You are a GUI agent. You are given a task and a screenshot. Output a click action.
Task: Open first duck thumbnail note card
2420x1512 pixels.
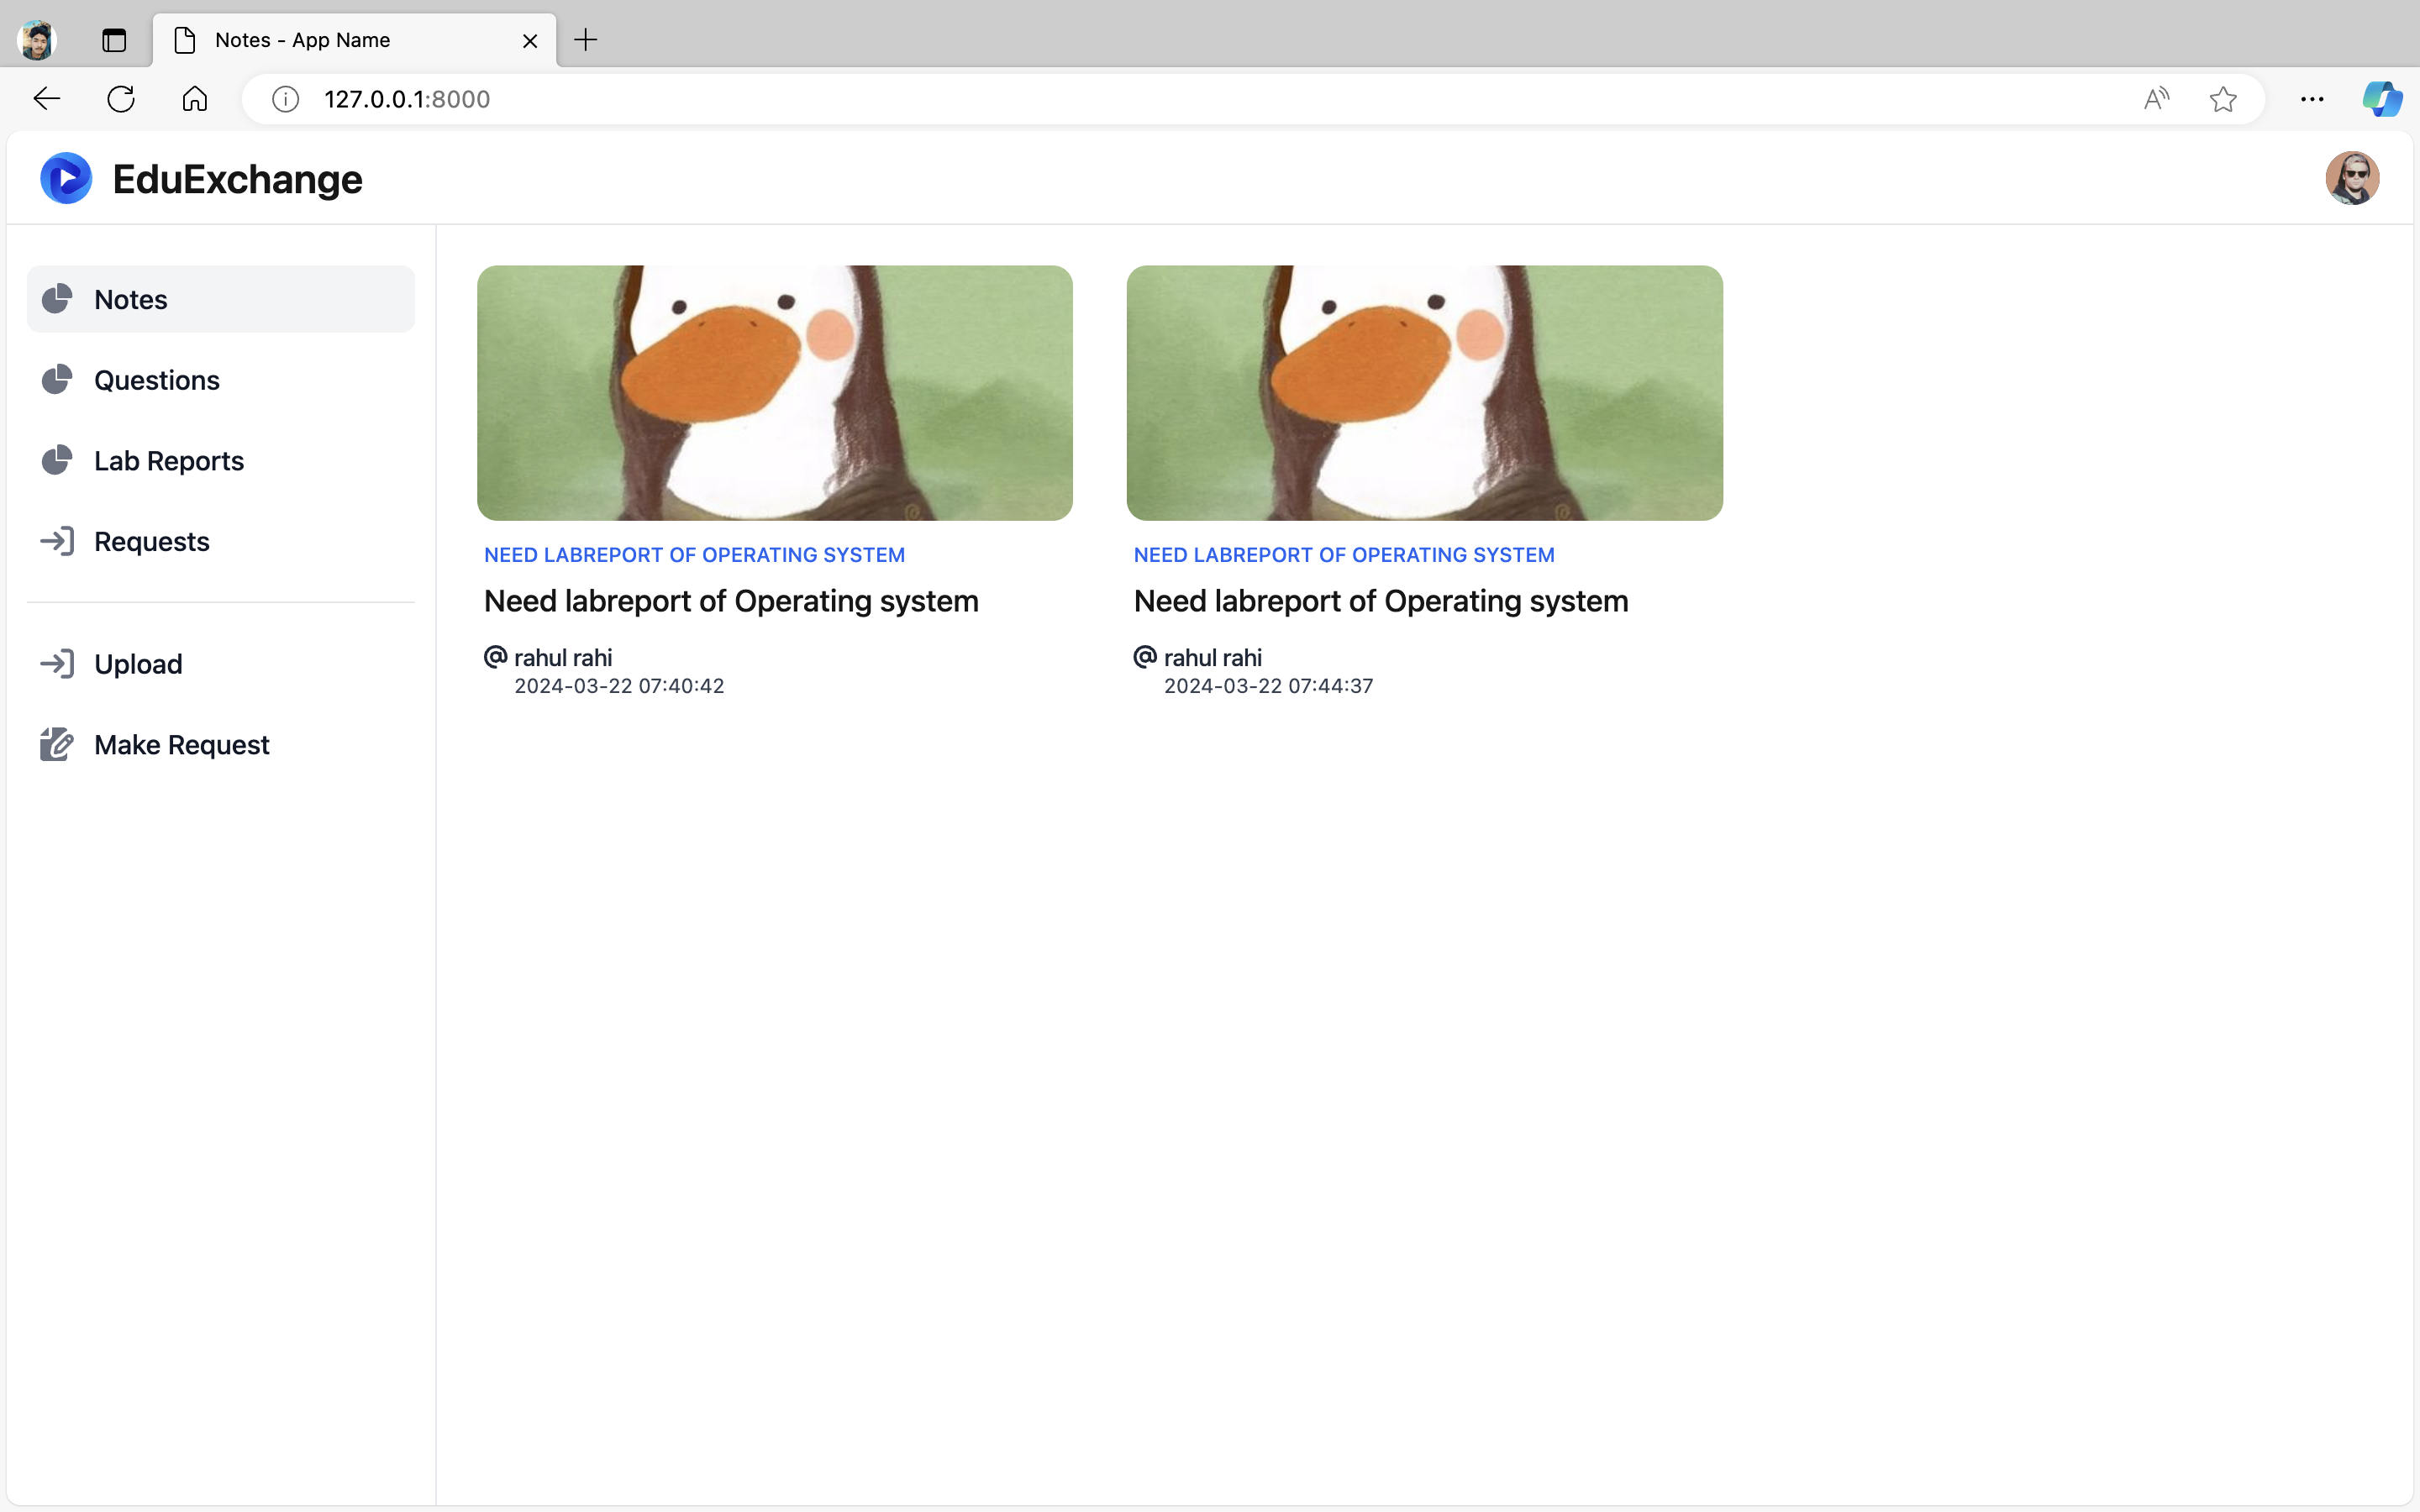click(x=774, y=392)
